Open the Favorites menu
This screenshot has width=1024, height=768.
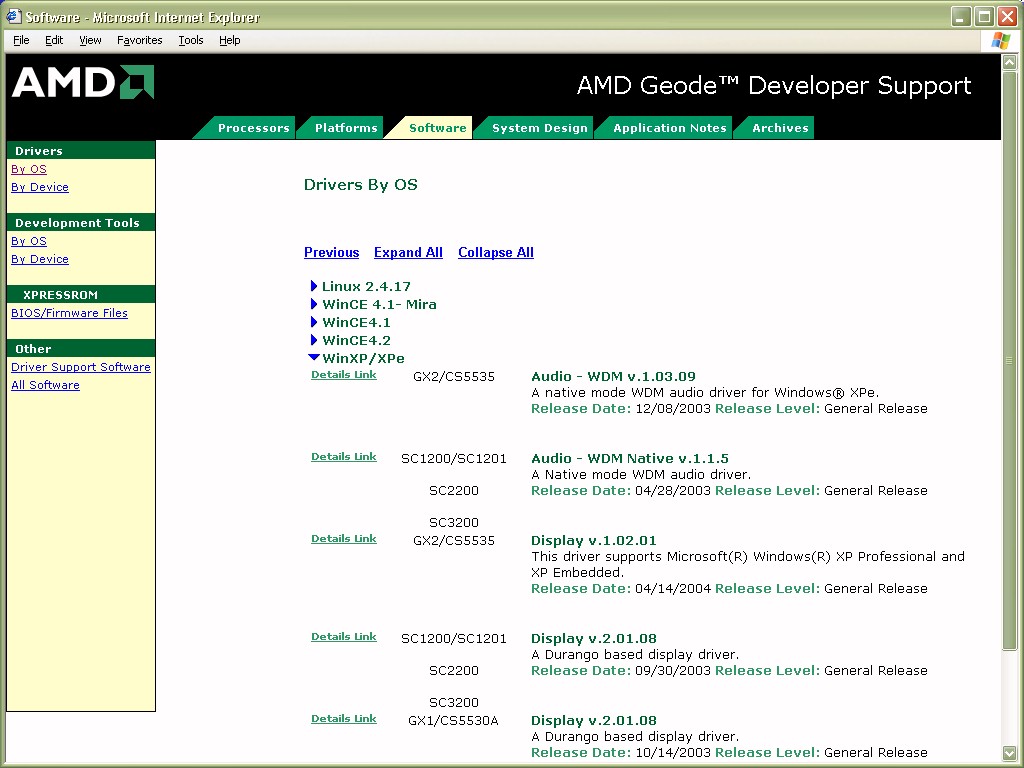pos(139,40)
